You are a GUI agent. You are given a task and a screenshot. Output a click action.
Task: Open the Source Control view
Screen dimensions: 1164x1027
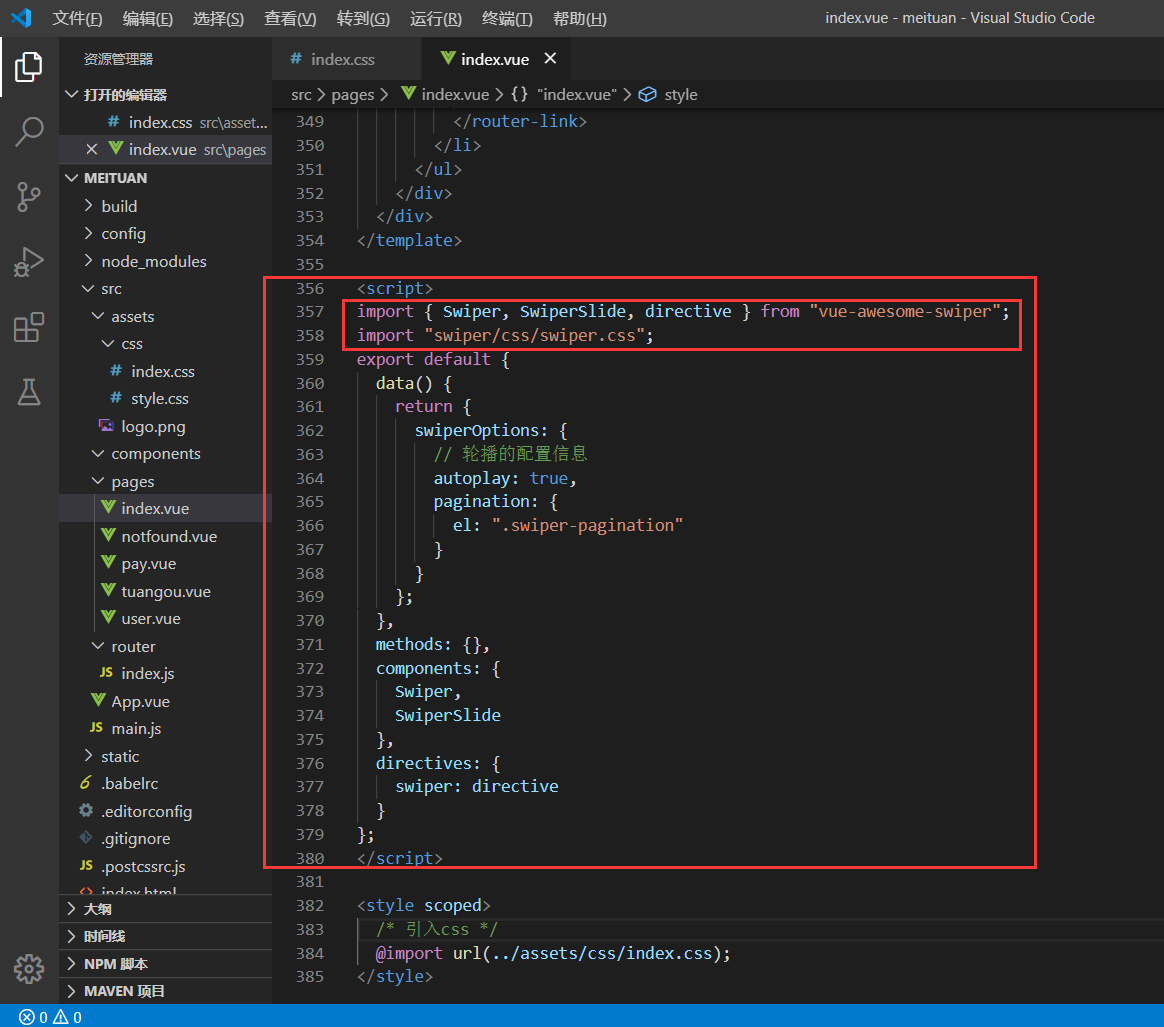(x=28, y=197)
